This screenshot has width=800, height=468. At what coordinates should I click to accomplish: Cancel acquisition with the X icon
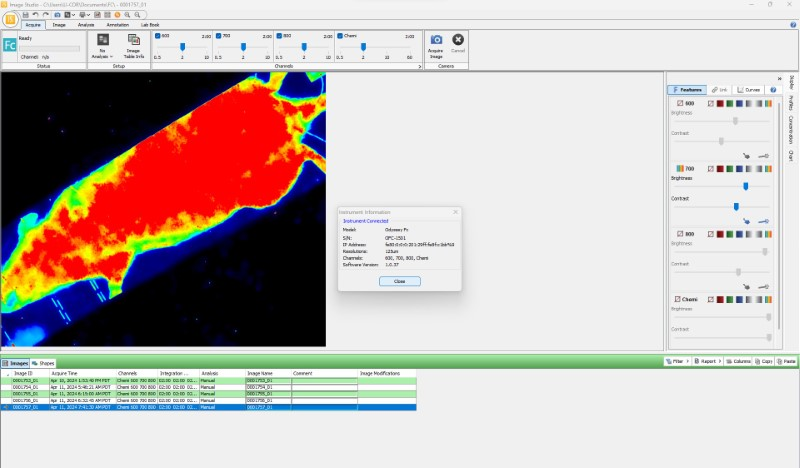pyautogui.click(x=458, y=43)
